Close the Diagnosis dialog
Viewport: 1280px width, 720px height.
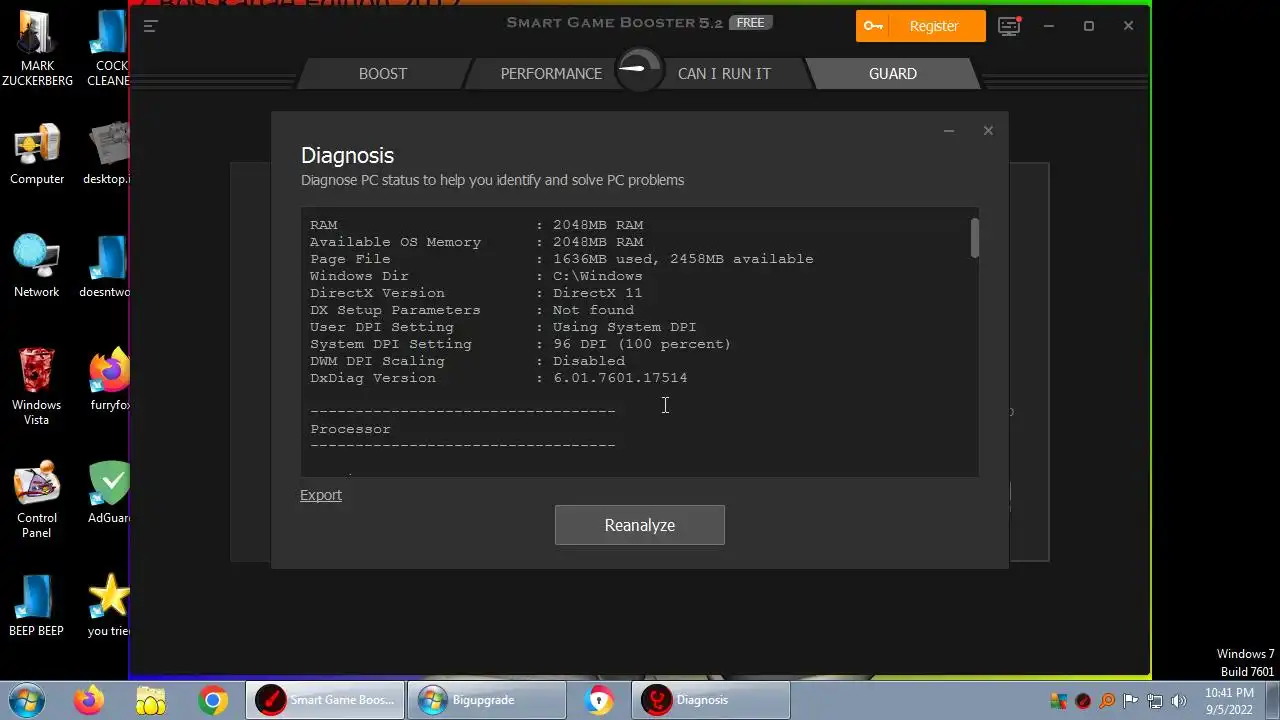(988, 130)
